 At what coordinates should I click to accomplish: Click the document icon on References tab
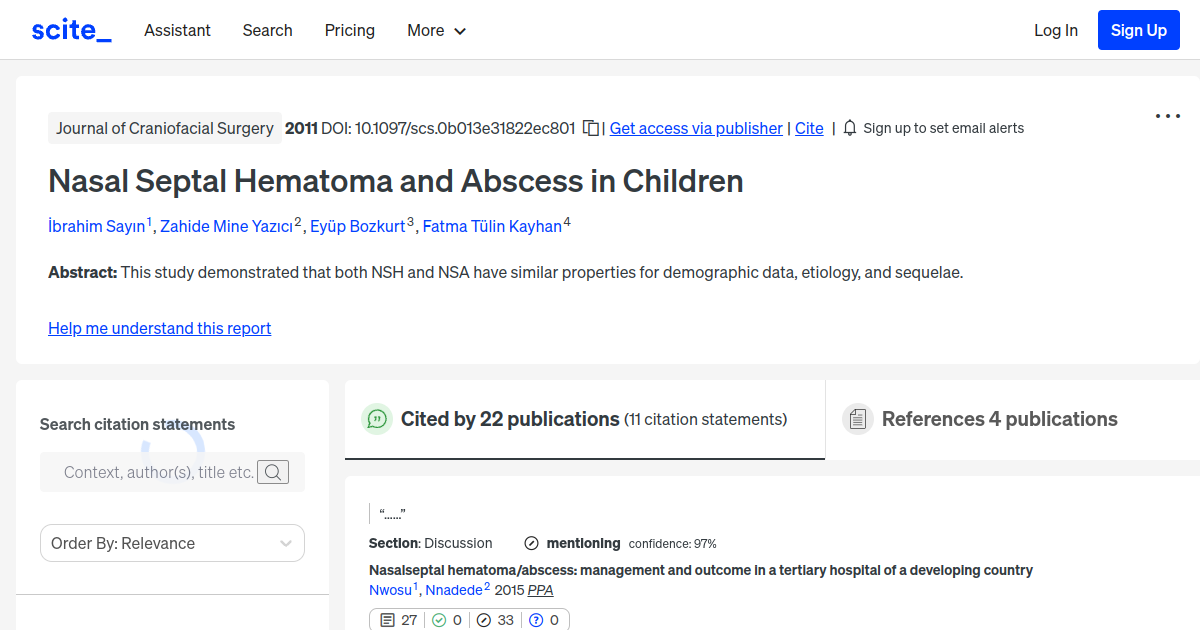click(x=858, y=418)
